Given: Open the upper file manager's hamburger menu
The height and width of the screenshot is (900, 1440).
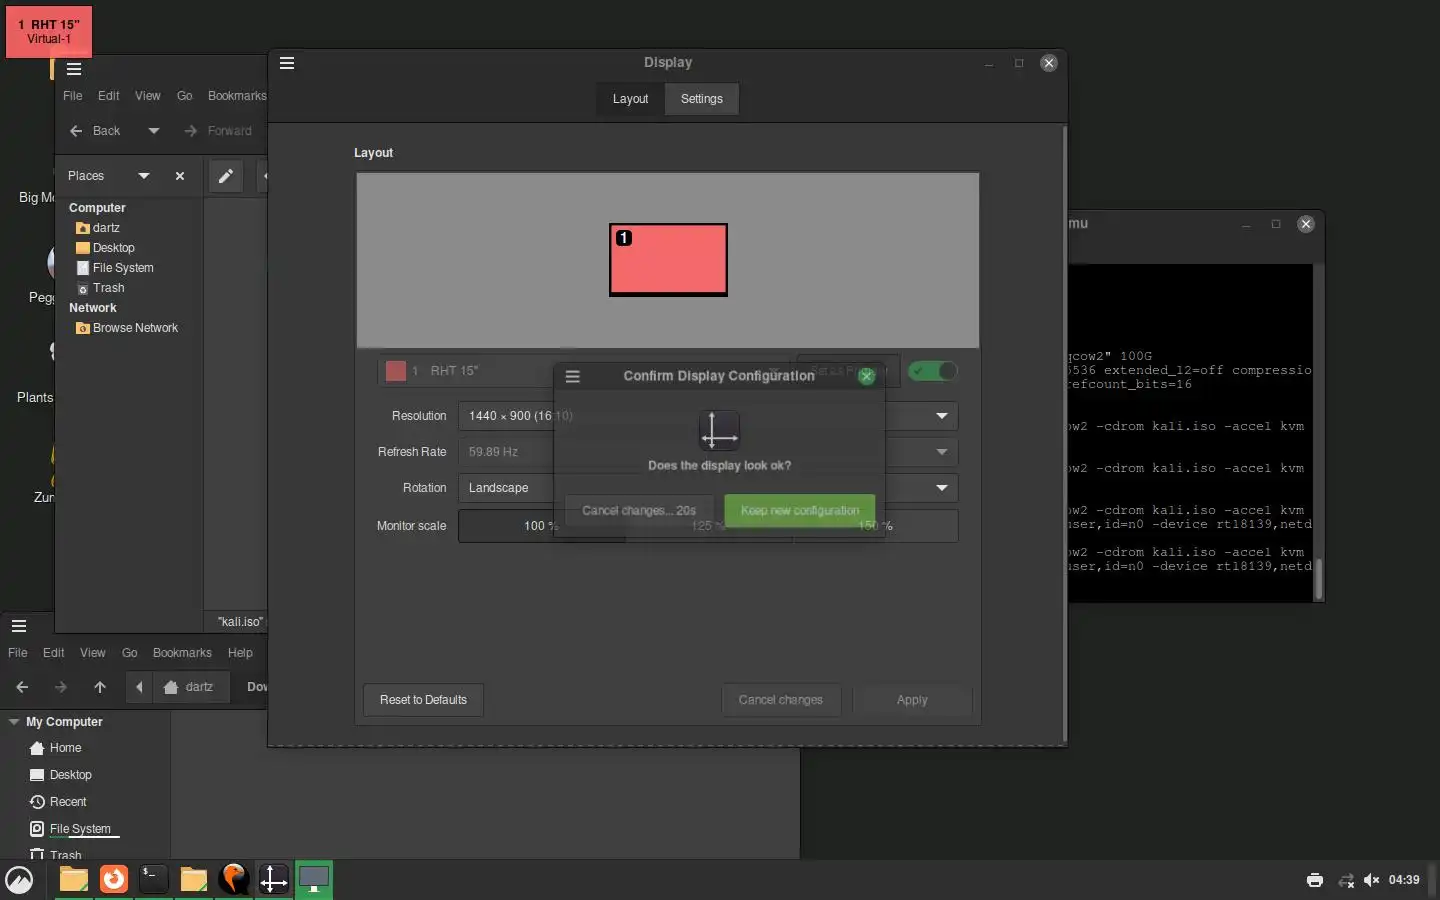Looking at the screenshot, I should pyautogui.click(x=74, y=69).
